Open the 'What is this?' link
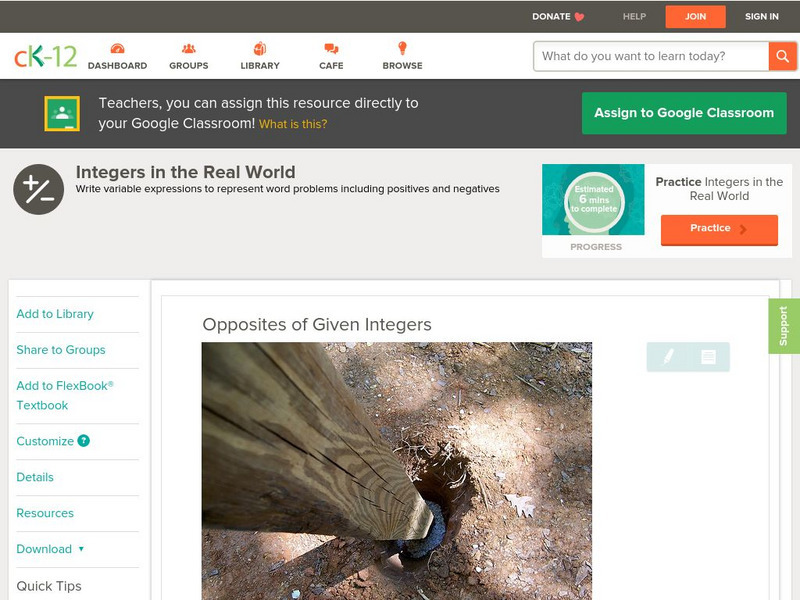The image size is (800, 600). (x=293, y=124)
